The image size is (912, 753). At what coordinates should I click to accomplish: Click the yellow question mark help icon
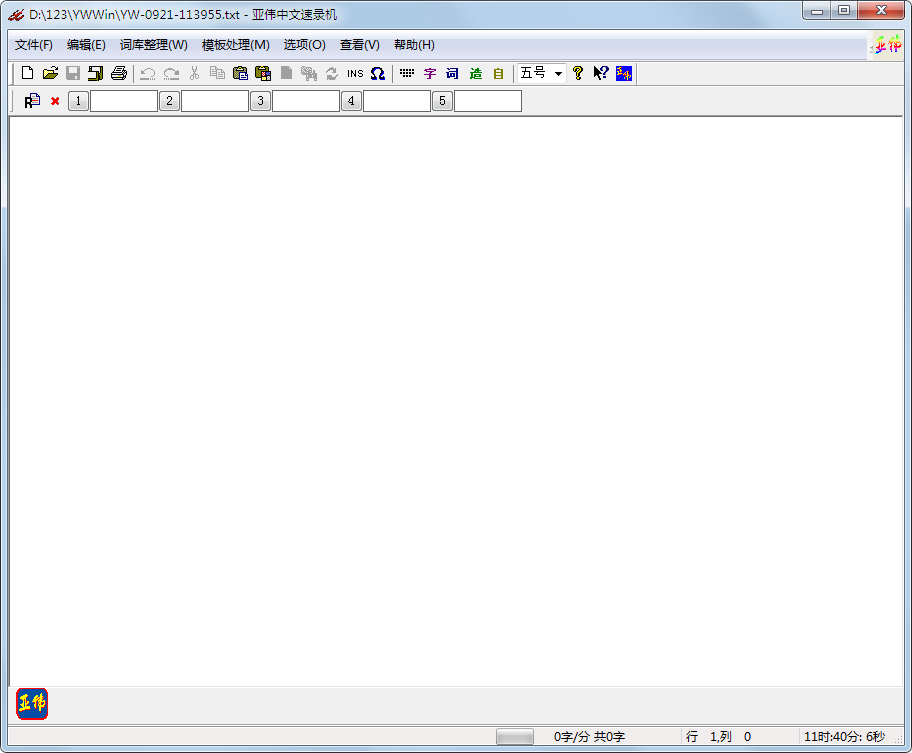(x=577, y=73)
